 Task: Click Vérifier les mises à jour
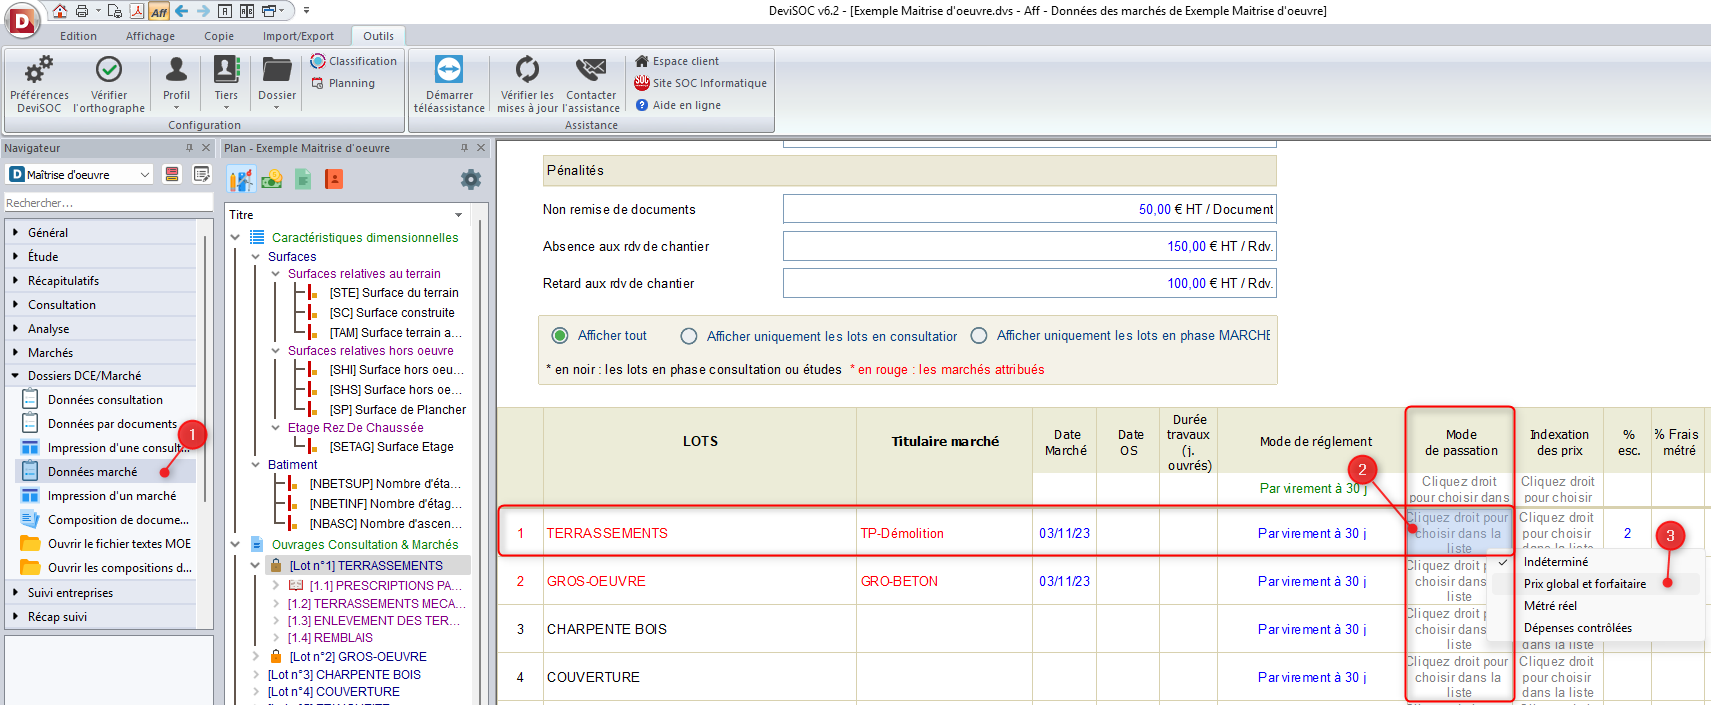coord(527,84)
